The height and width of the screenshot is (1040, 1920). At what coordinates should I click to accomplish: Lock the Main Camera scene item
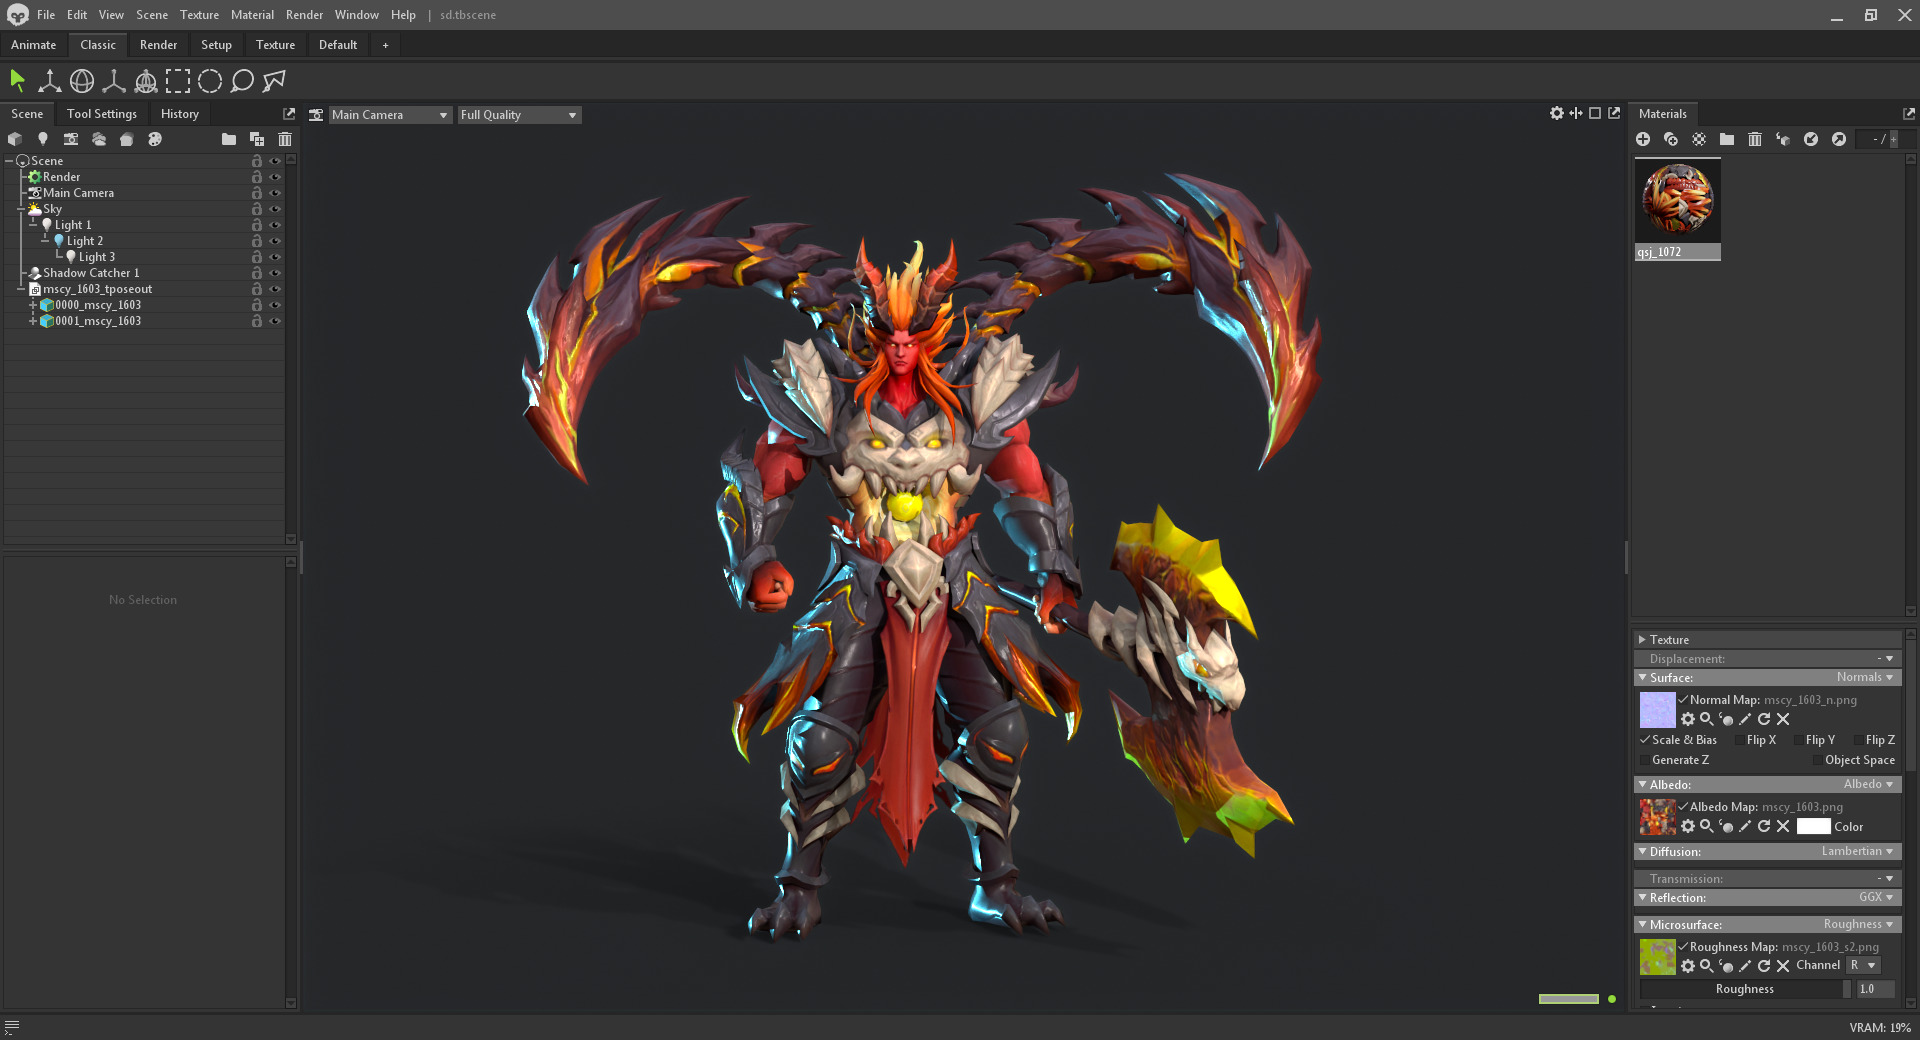(x=257, y=193)
